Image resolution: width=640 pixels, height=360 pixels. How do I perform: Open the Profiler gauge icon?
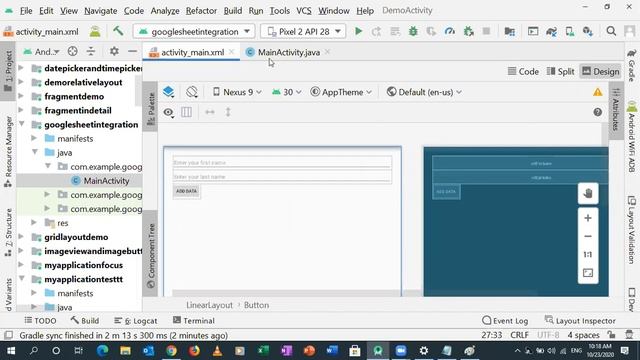click(x=450, y=31)
